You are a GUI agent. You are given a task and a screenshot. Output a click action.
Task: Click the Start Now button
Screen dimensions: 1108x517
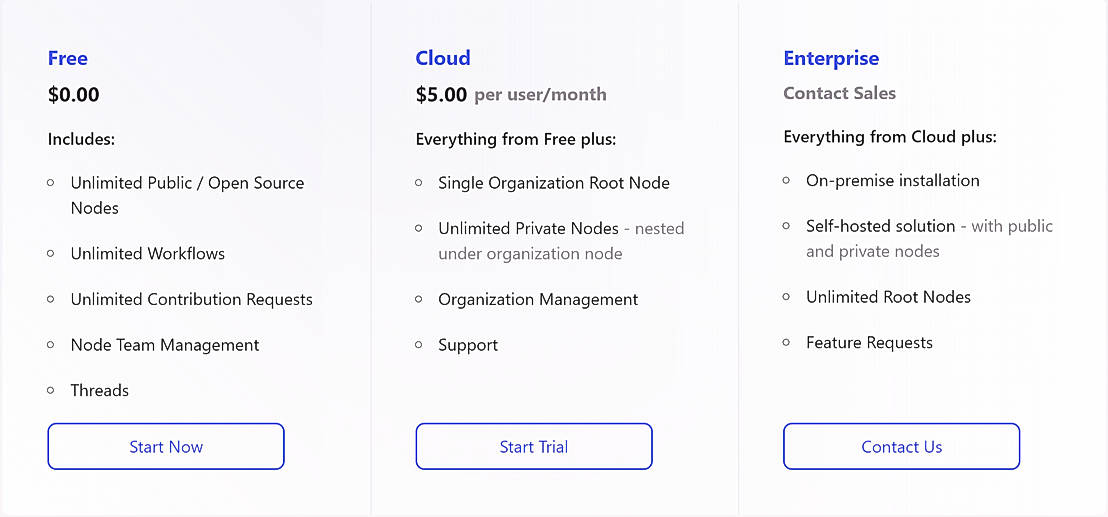point(166,447)
